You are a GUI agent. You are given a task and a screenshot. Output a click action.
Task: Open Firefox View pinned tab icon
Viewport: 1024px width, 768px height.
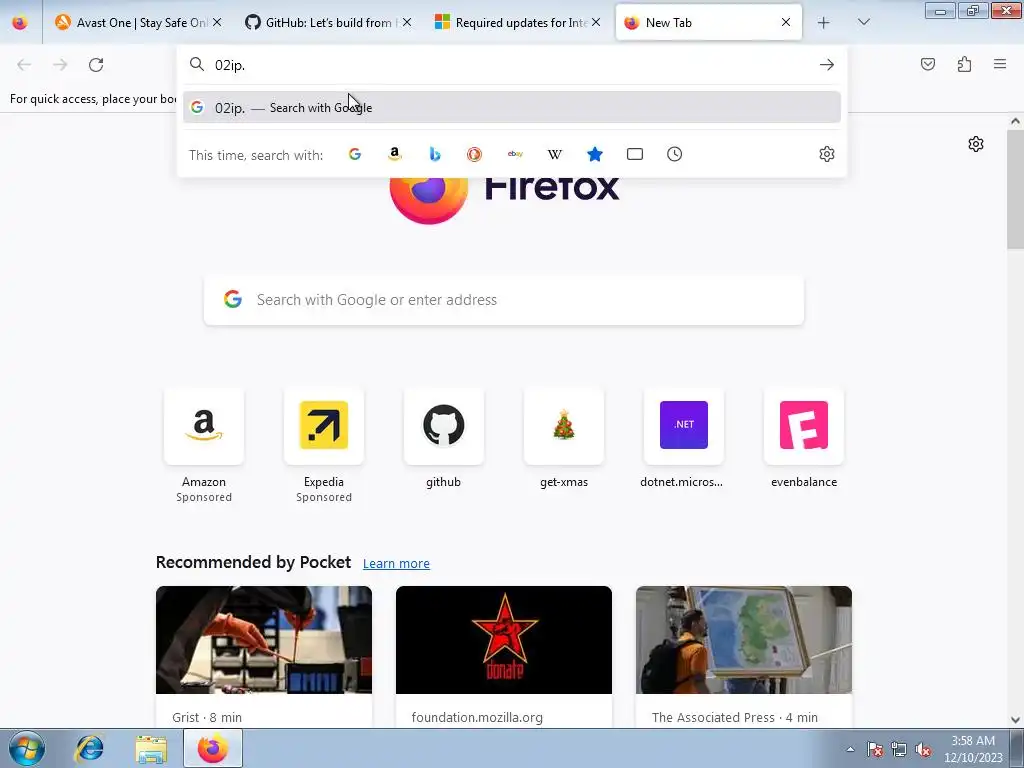20,22
